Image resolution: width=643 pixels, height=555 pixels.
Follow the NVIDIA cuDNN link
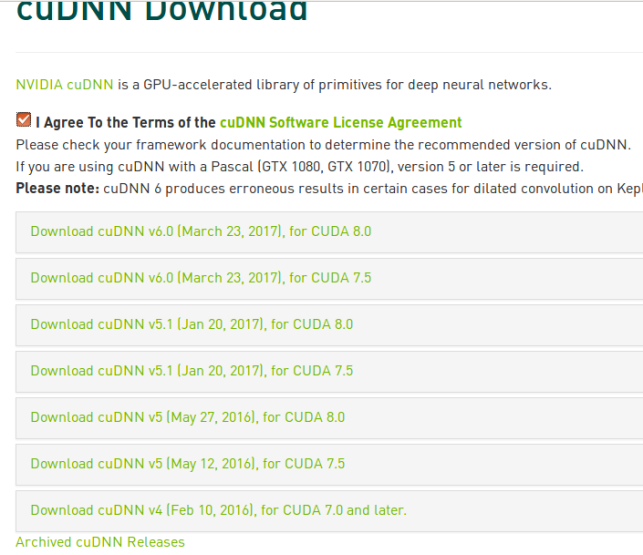click(x=64, y=85)
